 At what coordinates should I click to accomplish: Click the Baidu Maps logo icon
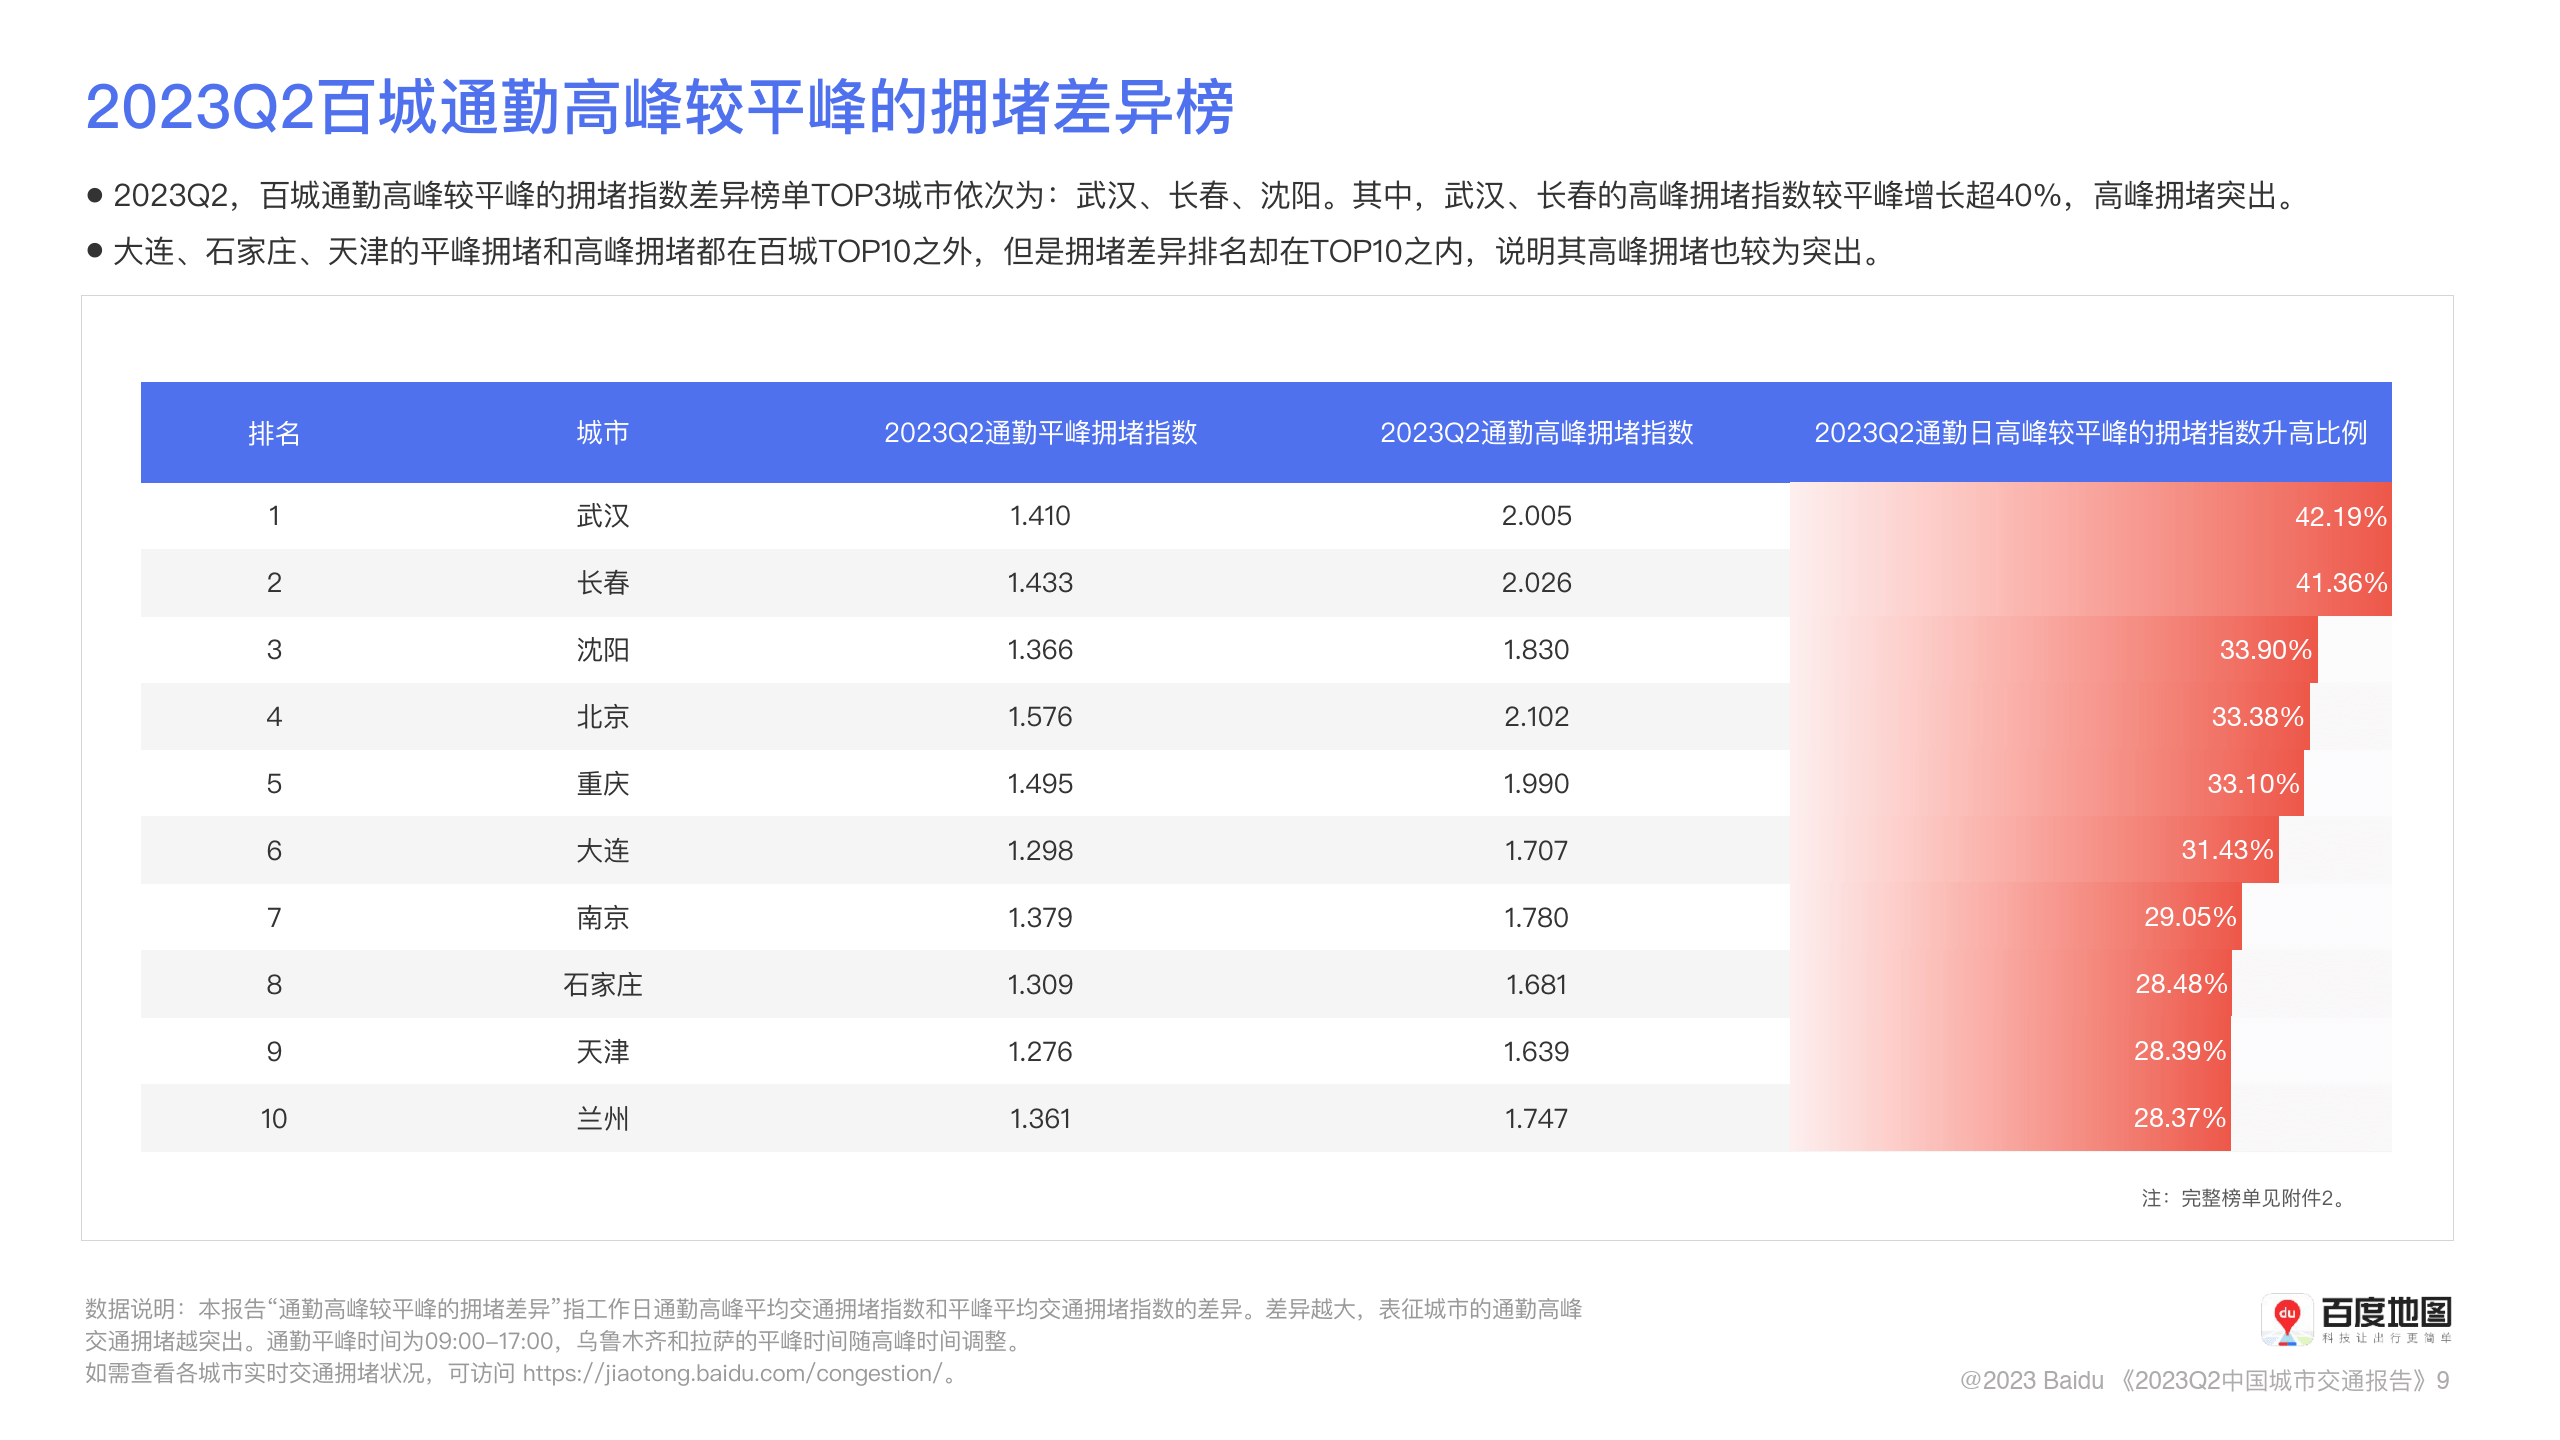(x=2287, y=1320)
